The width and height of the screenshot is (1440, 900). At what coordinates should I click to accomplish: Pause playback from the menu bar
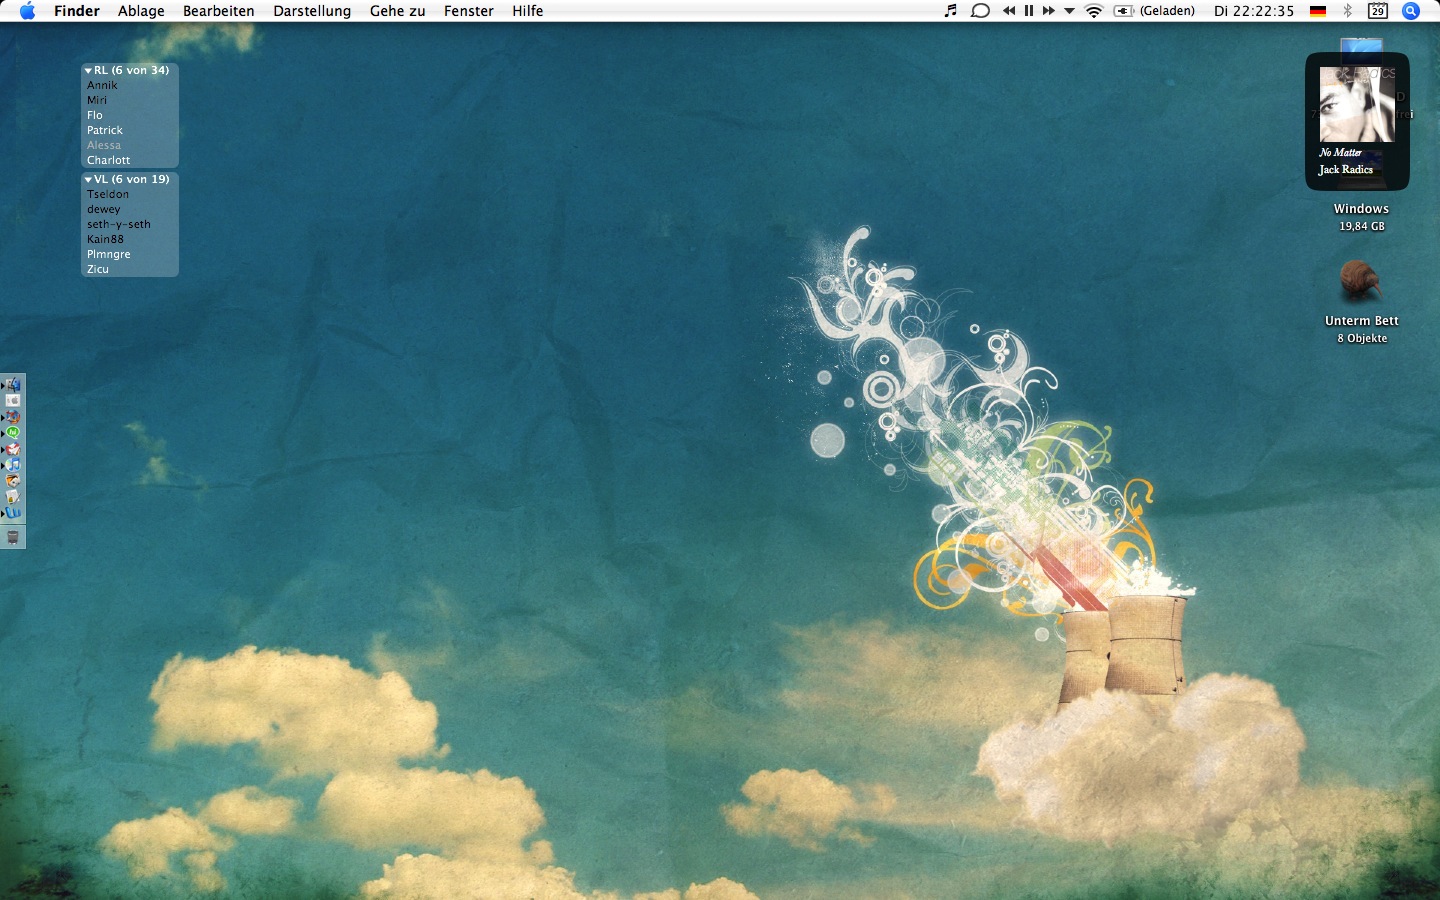[x=1029, y=11]
